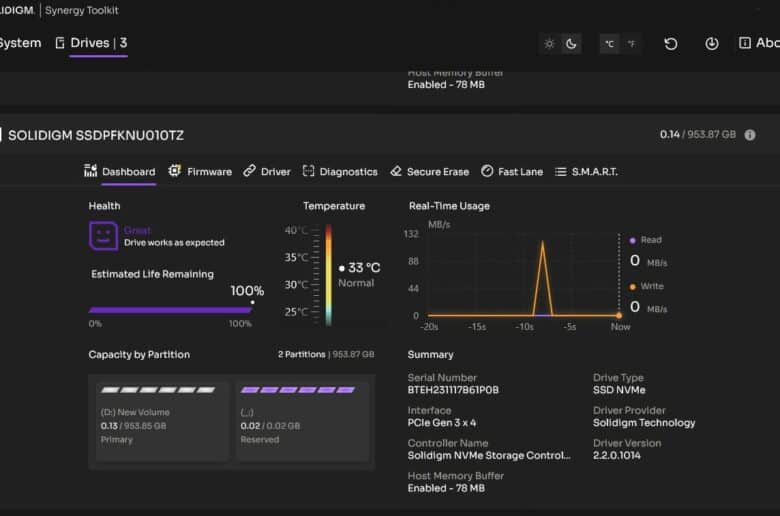Select Celsius temperature unit
The width and height of the screenshot is (780, 516).
click(609, 44)
